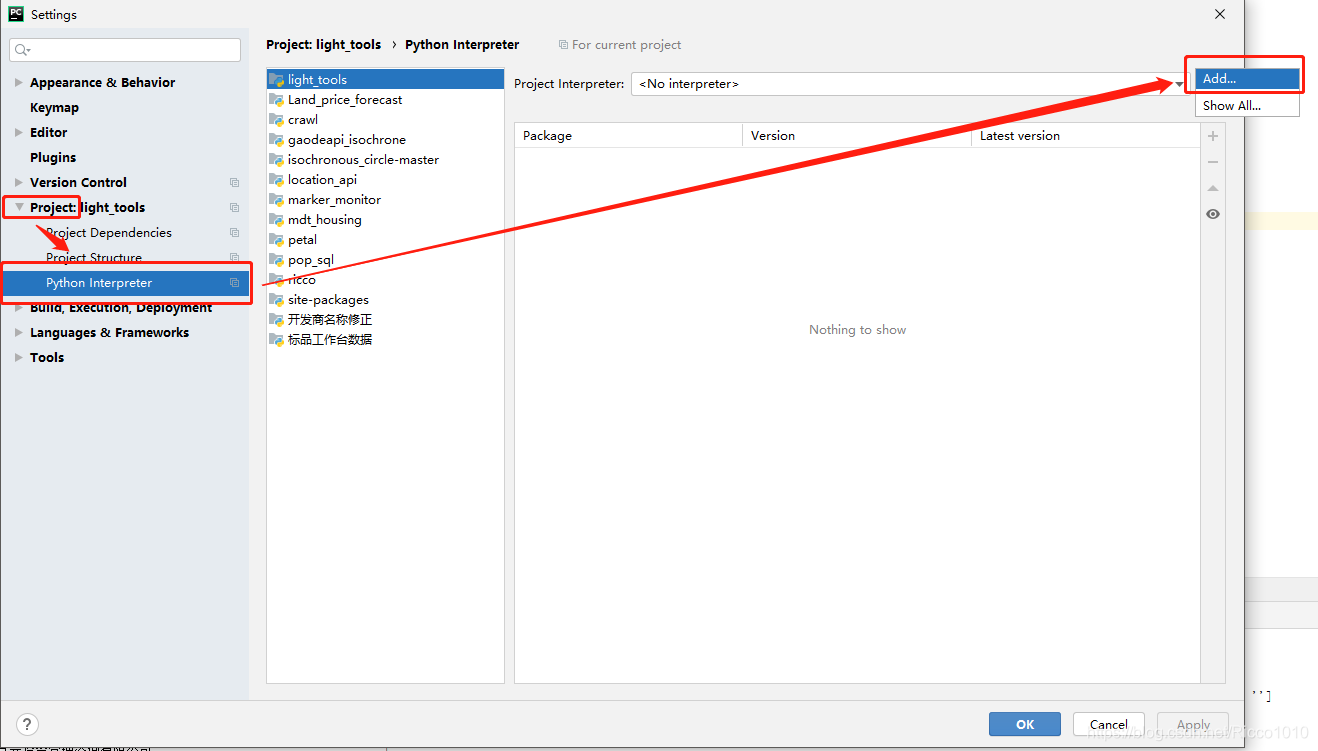Click the Apply button

coord(1193,725)
